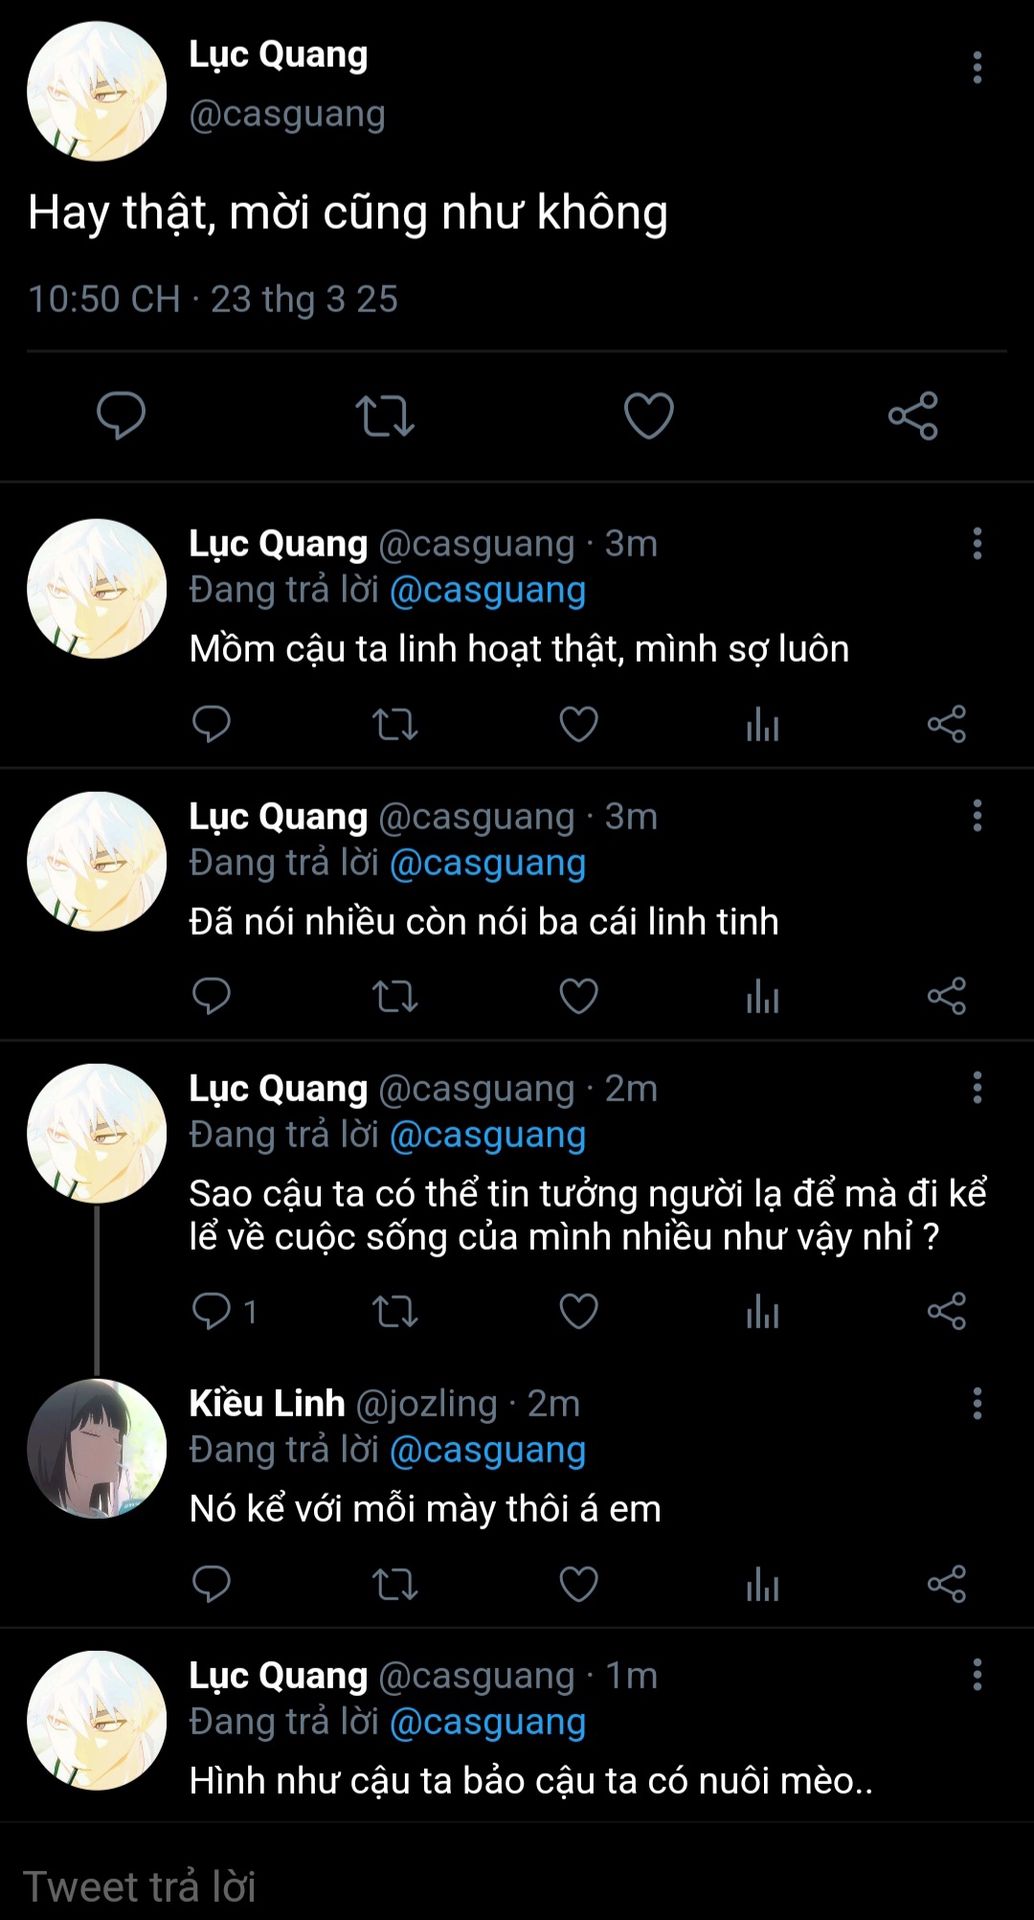Like the main tweet "Hay thật, mời cũng như không"

click(x=648, y=416)
